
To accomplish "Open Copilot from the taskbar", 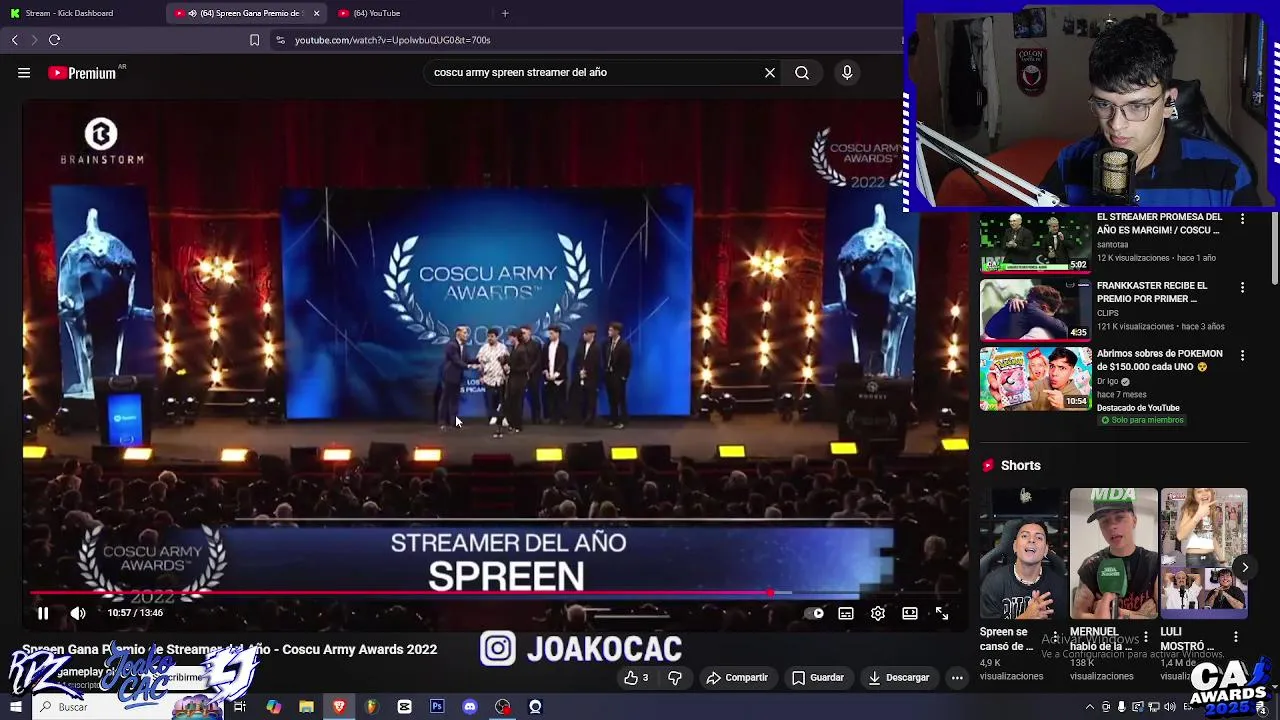I will click(x=273, y=707).
